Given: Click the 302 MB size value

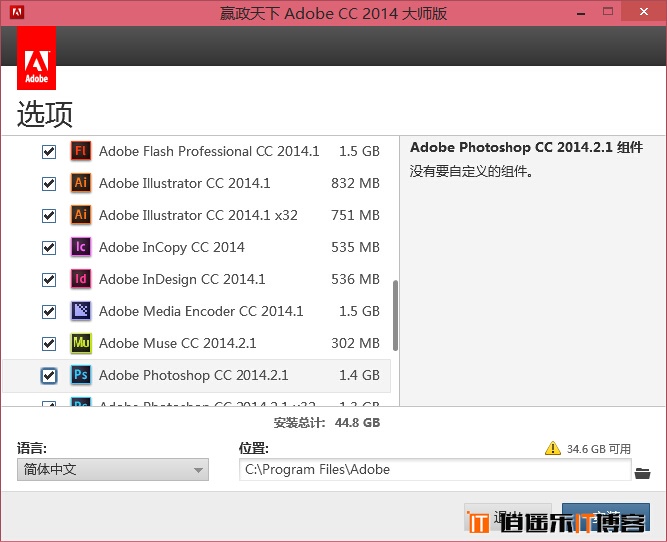Looking at the screenshot, I should tap(356, 343).
